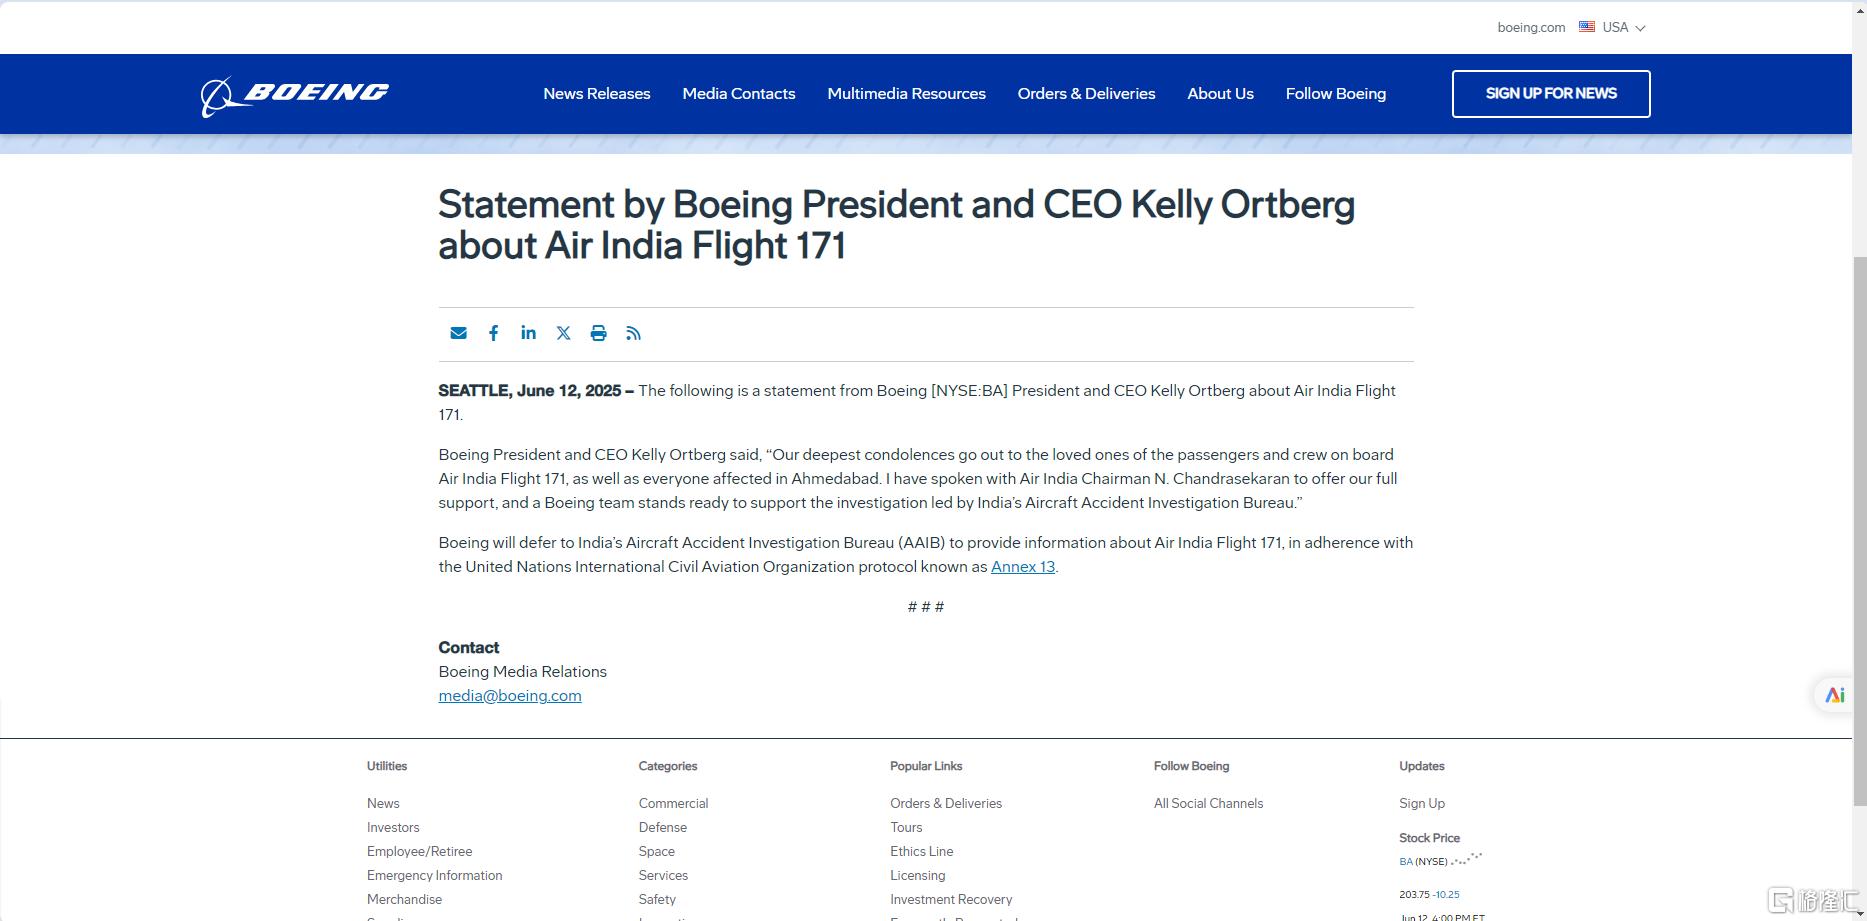Open Orders & Deliveries nav menu
Screen dimensions: 1867x921
pyautogui.click(x=1086, y=93)
